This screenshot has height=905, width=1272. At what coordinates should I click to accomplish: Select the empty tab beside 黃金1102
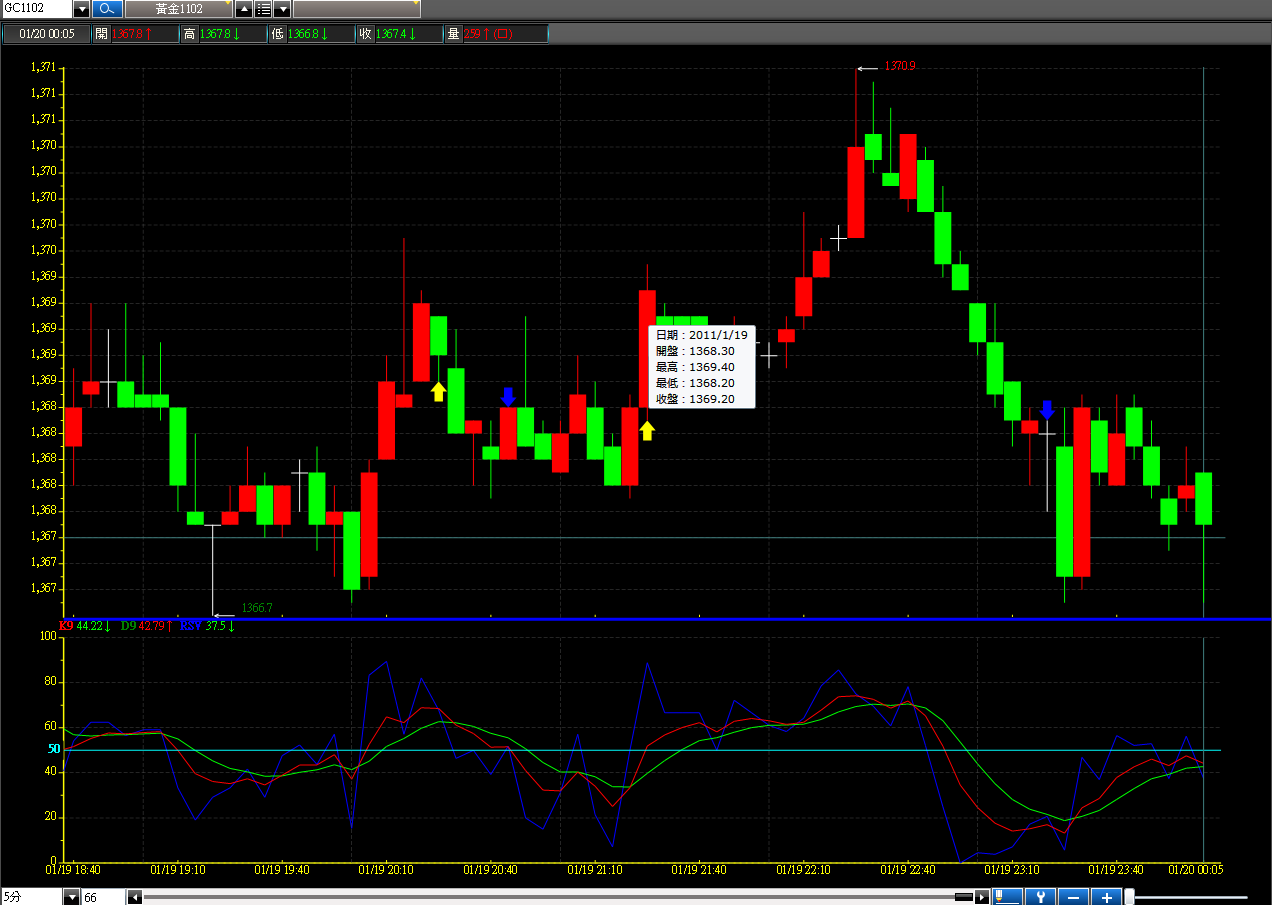(x=356, y=9)
